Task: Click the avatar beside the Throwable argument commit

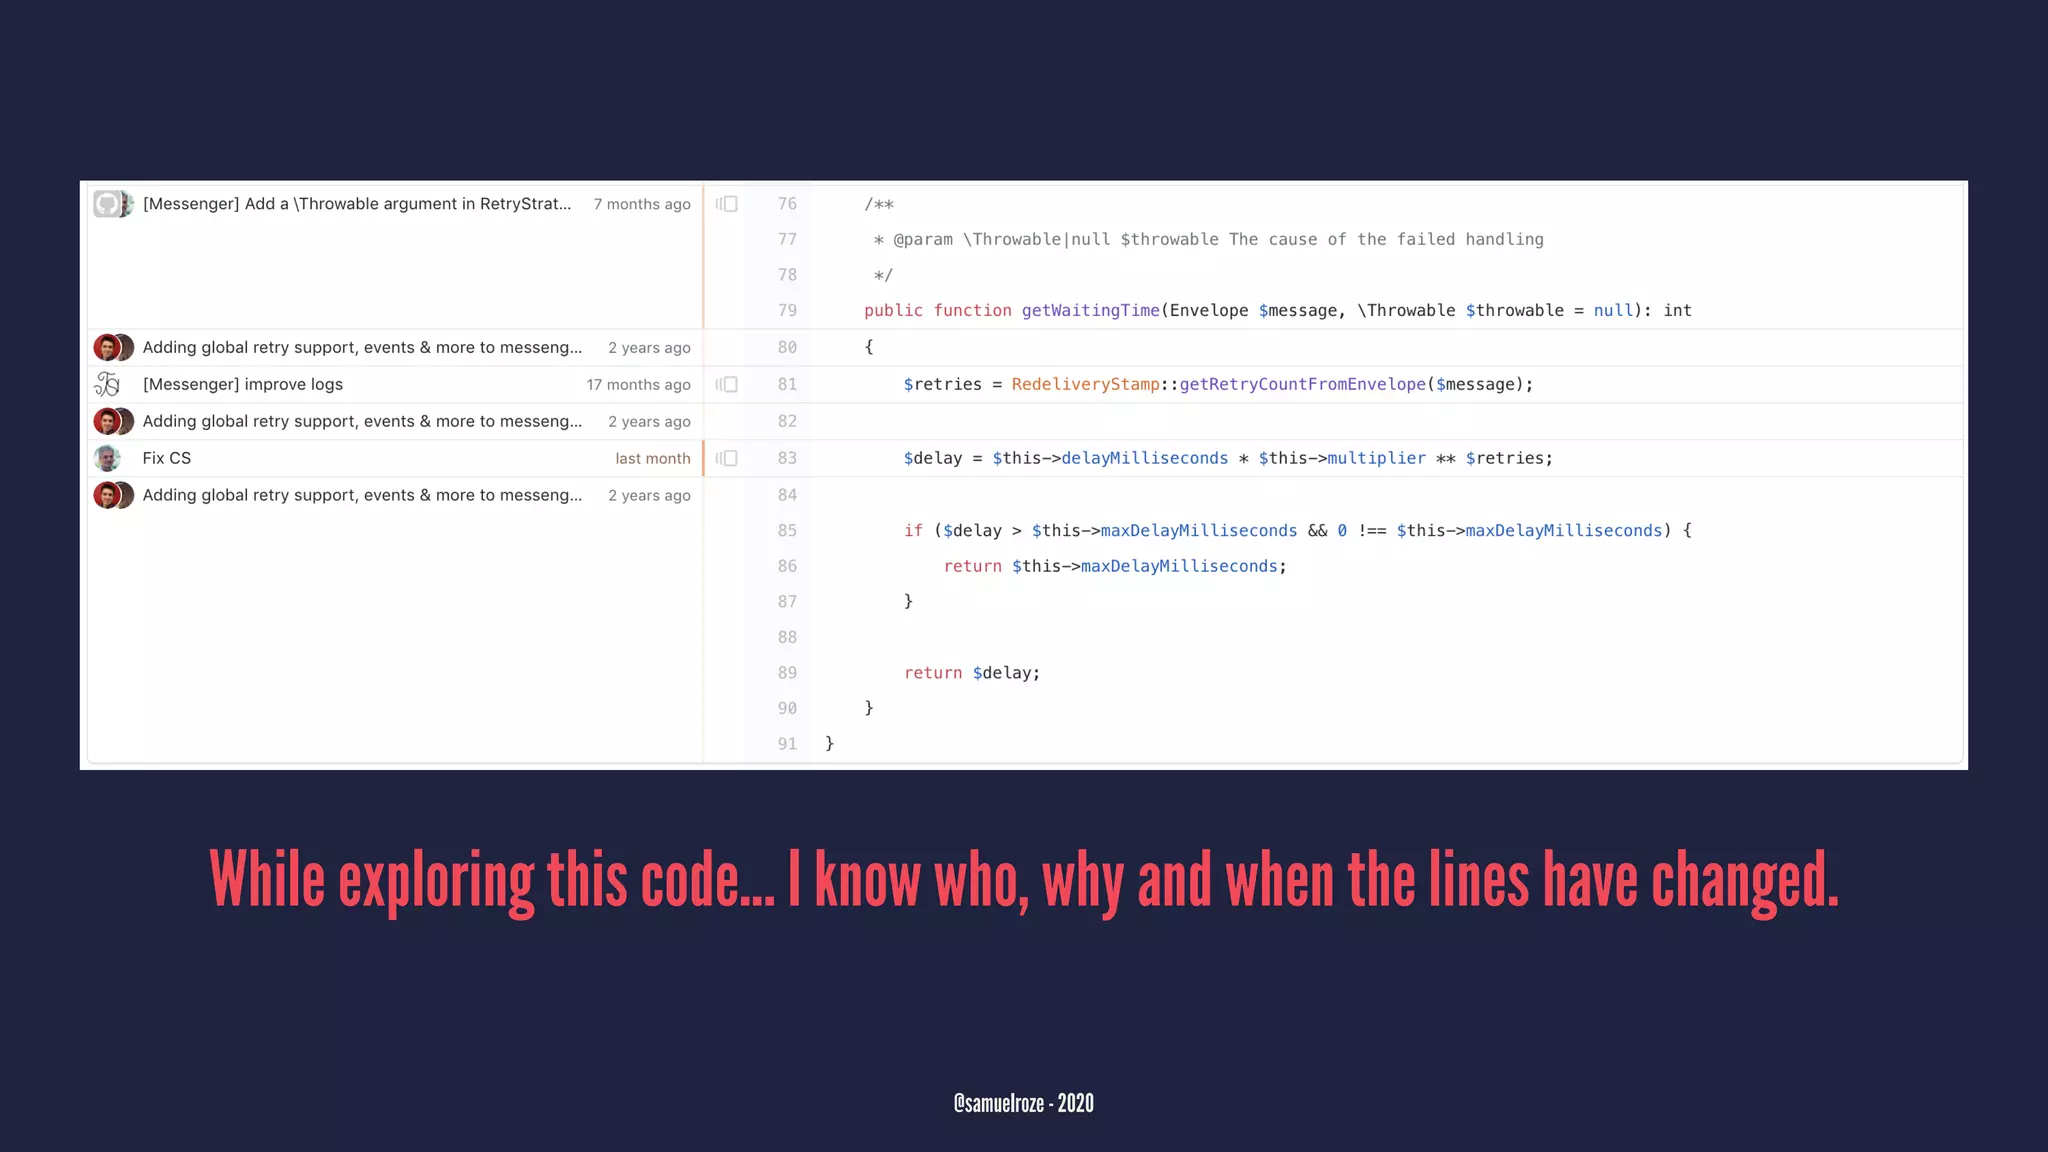Action: (112, 204)
